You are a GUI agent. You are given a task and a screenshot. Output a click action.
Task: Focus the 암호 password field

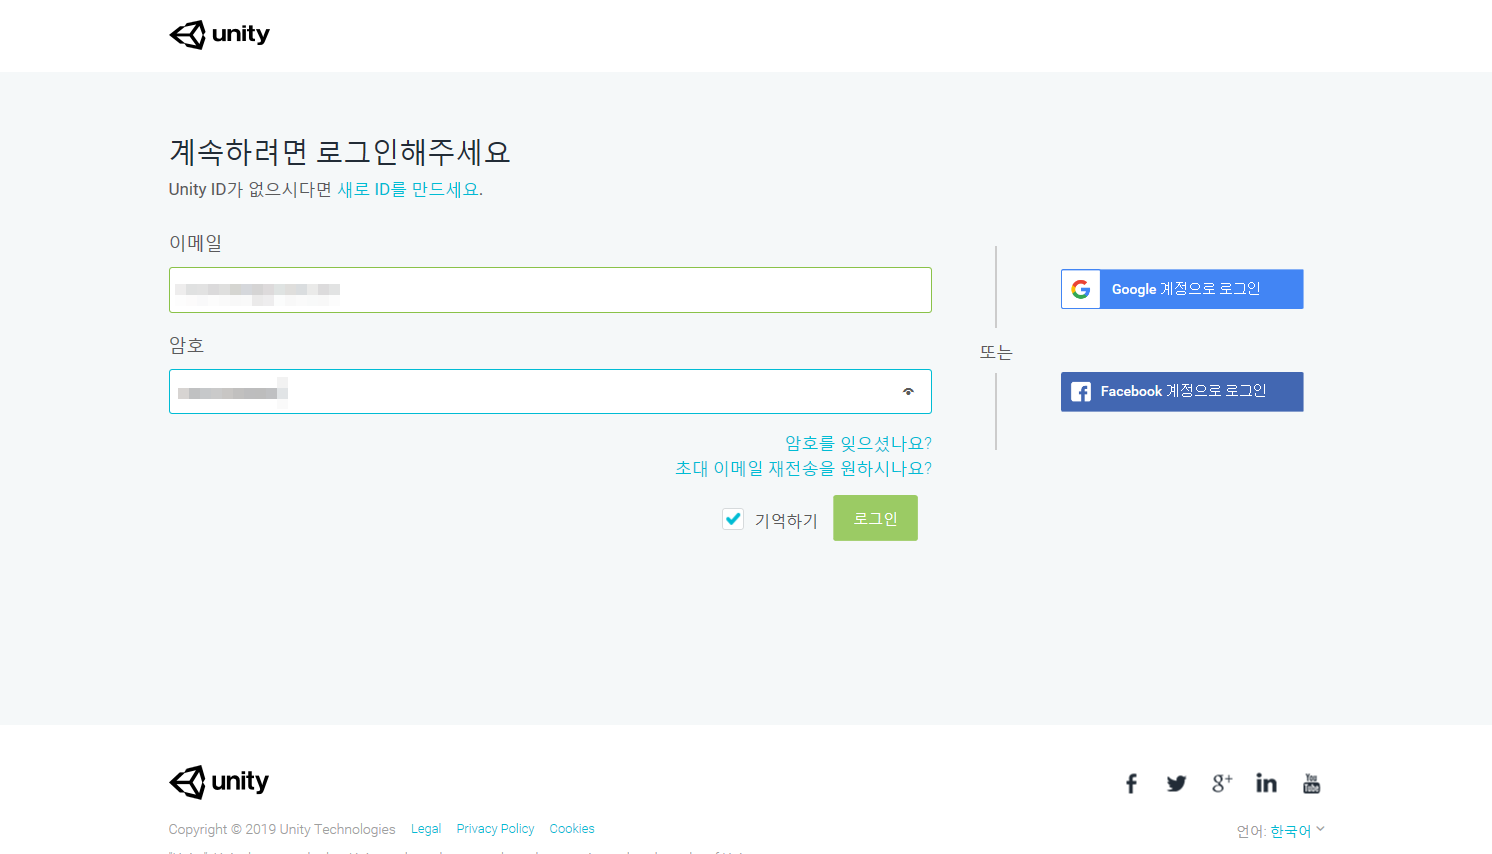pyautogui.click(x=550, y=392)
